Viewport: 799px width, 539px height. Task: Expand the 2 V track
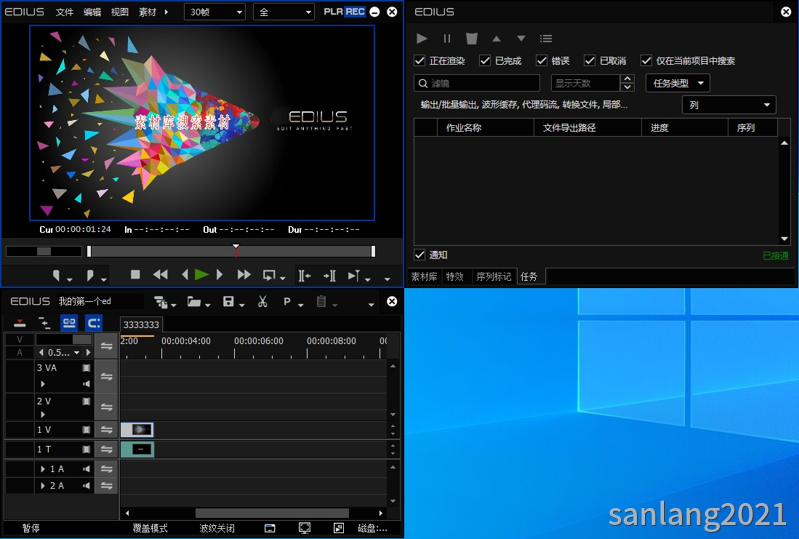pos(43,415)
